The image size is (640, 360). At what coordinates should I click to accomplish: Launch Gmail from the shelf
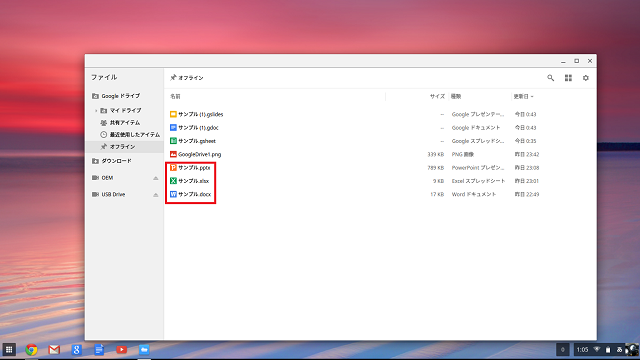54,350
